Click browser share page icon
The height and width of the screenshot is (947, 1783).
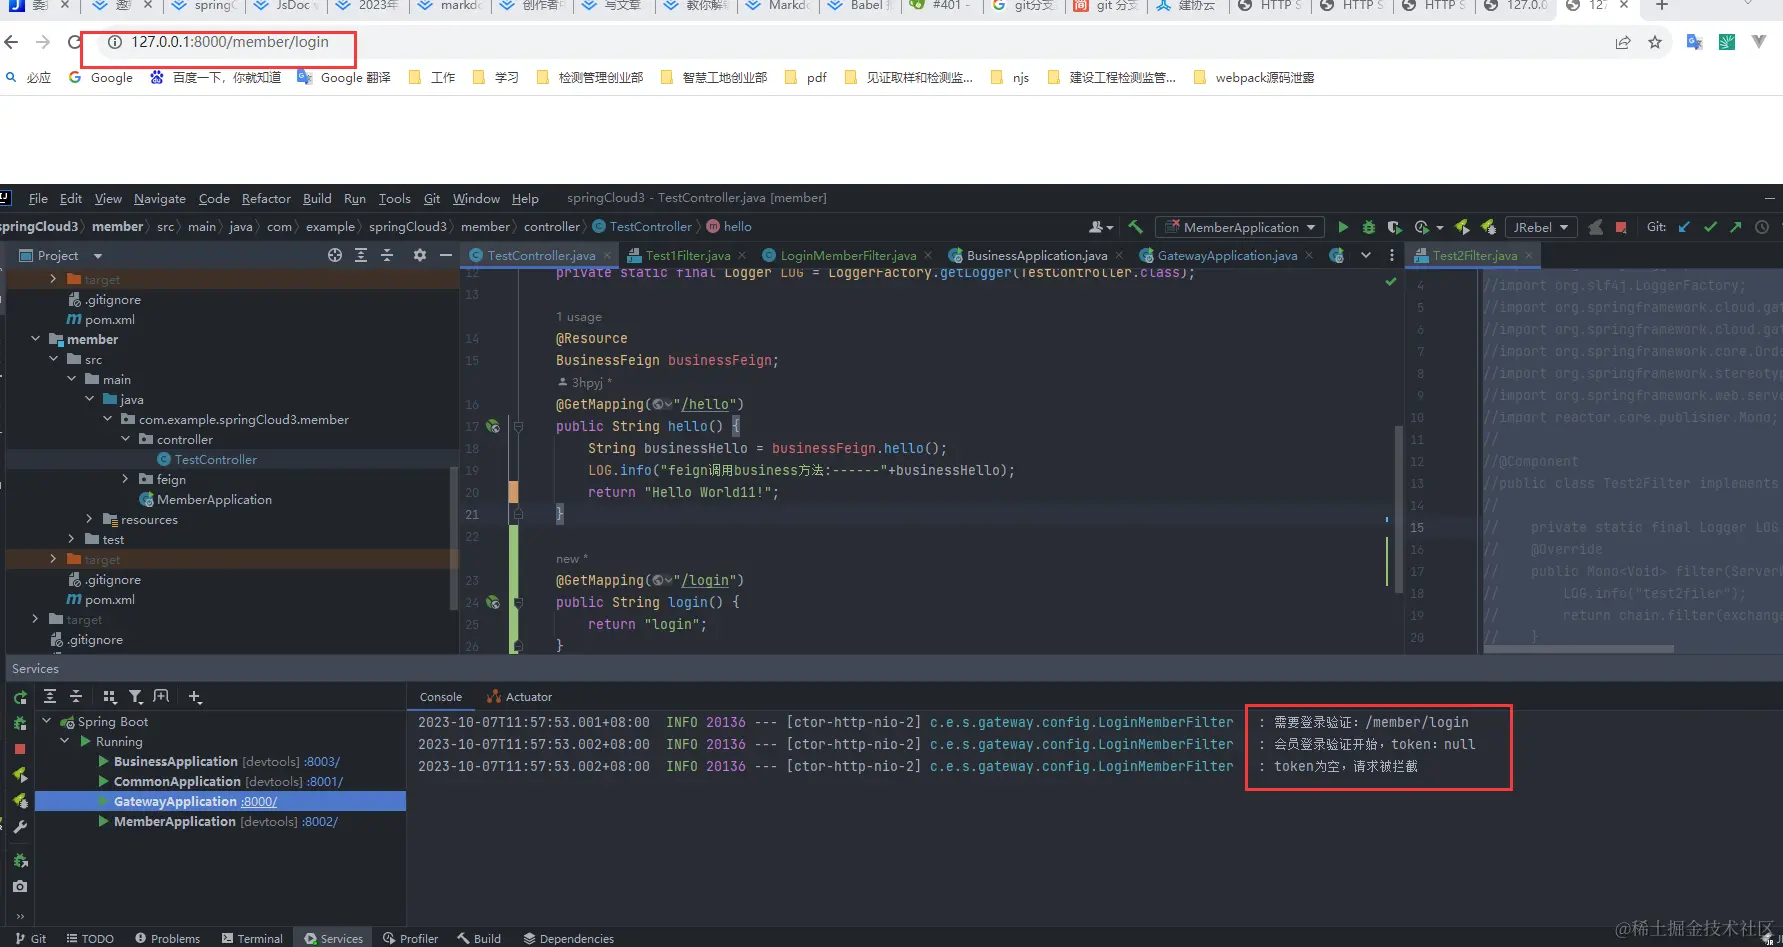[1623, 42]
